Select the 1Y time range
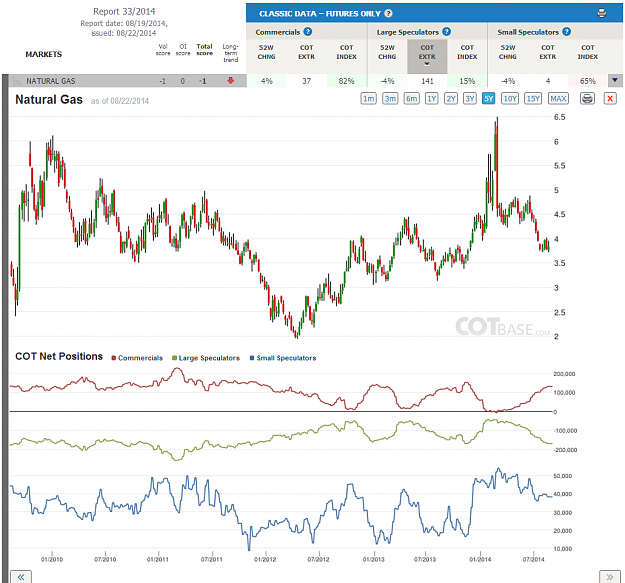625x583 pixels. click(431, 98)
